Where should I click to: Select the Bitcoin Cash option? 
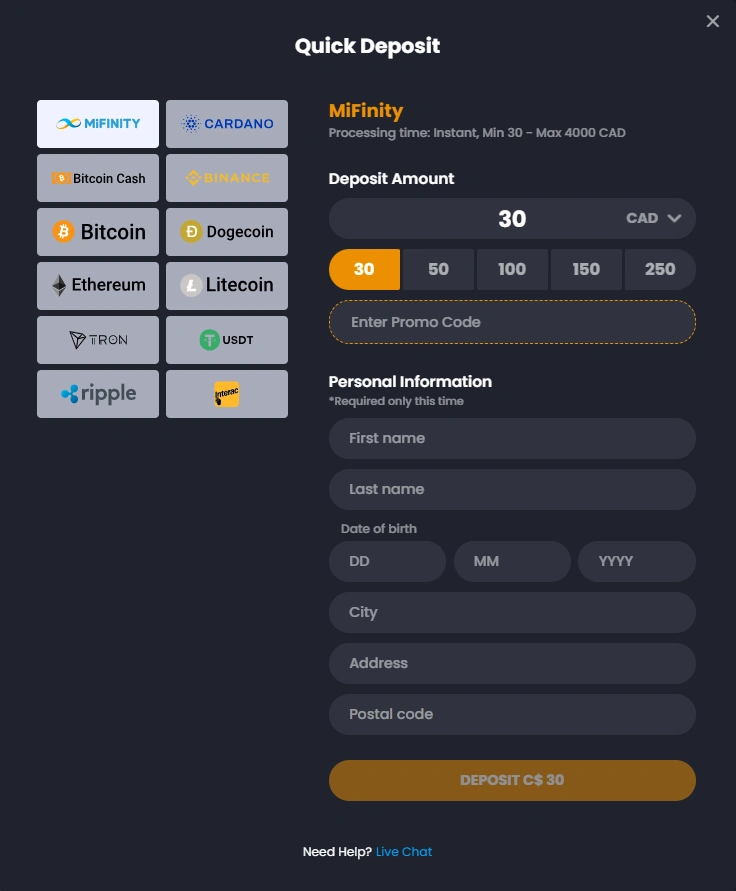[98, 178]
